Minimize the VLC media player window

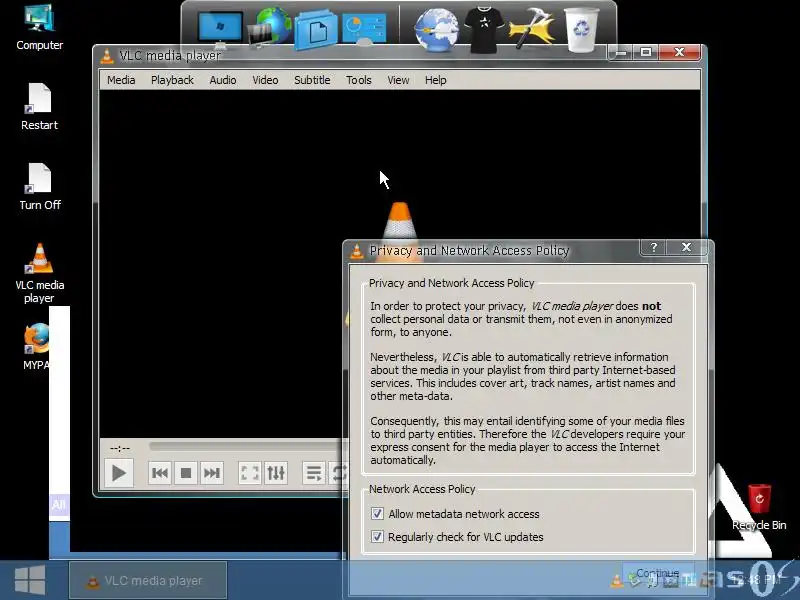pos(621,53)
